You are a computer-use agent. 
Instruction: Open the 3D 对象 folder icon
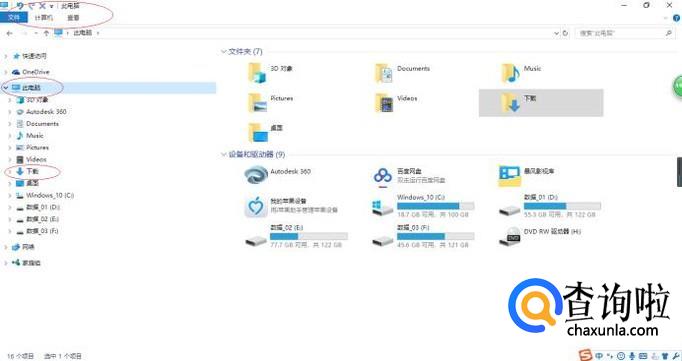257,73
